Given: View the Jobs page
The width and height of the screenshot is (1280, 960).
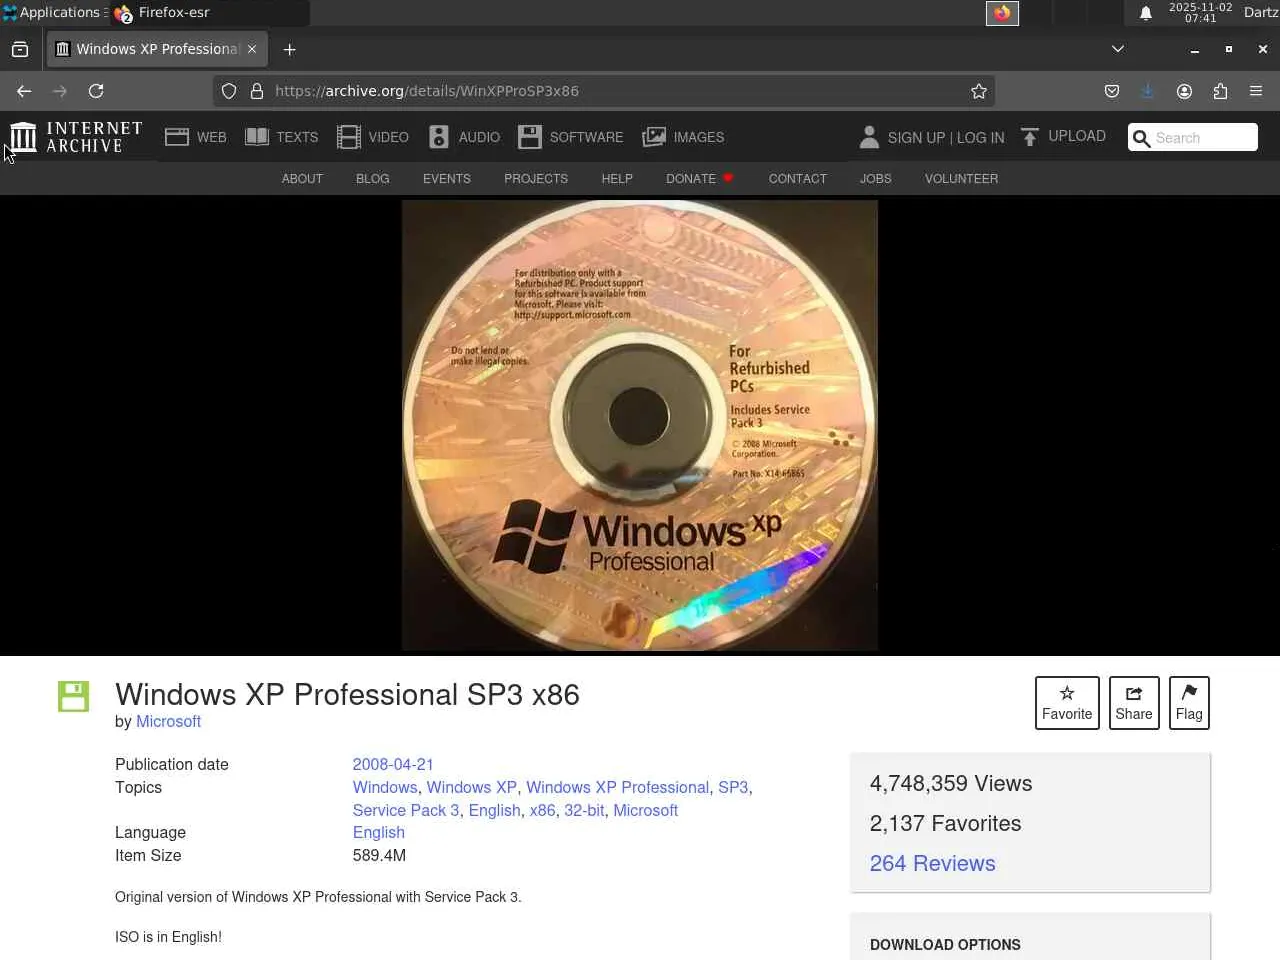Looking at the screenshot, I should [876, 179].
